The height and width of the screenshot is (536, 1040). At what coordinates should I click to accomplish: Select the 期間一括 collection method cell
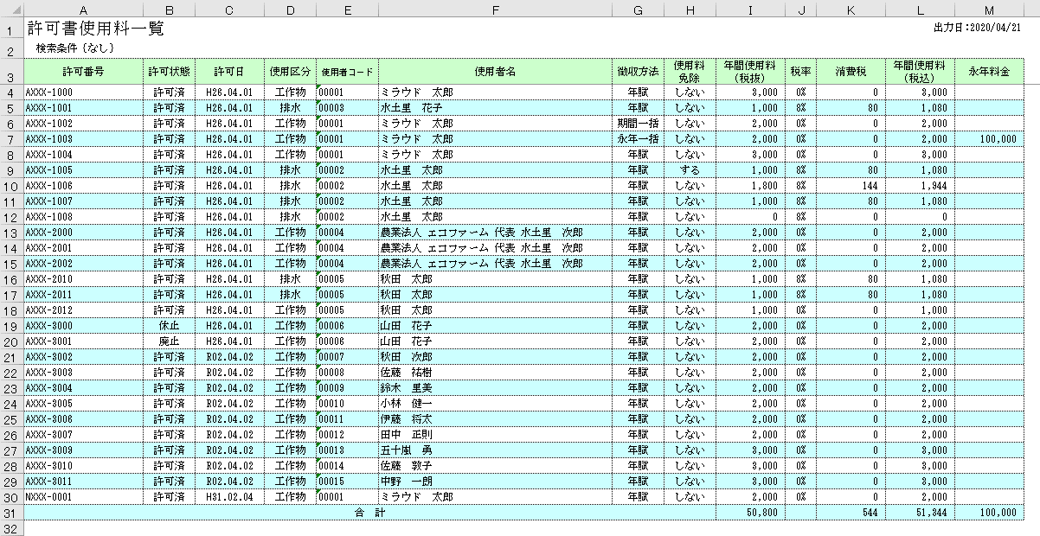(638, 123)
